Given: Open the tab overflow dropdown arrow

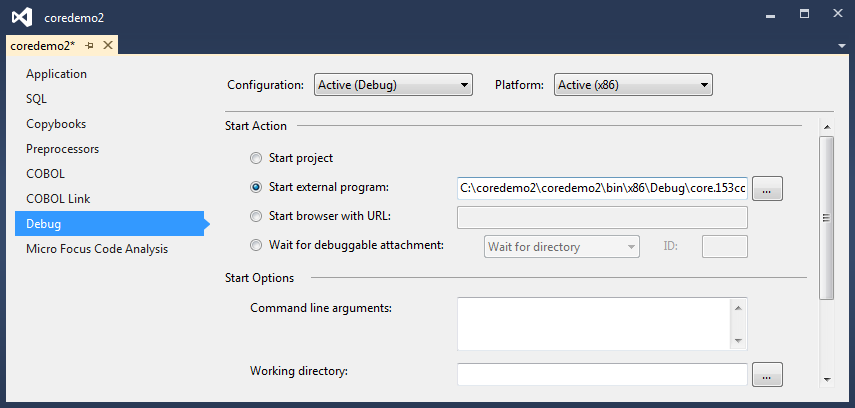Looking at the screenshot, I should tap(842, 46).
